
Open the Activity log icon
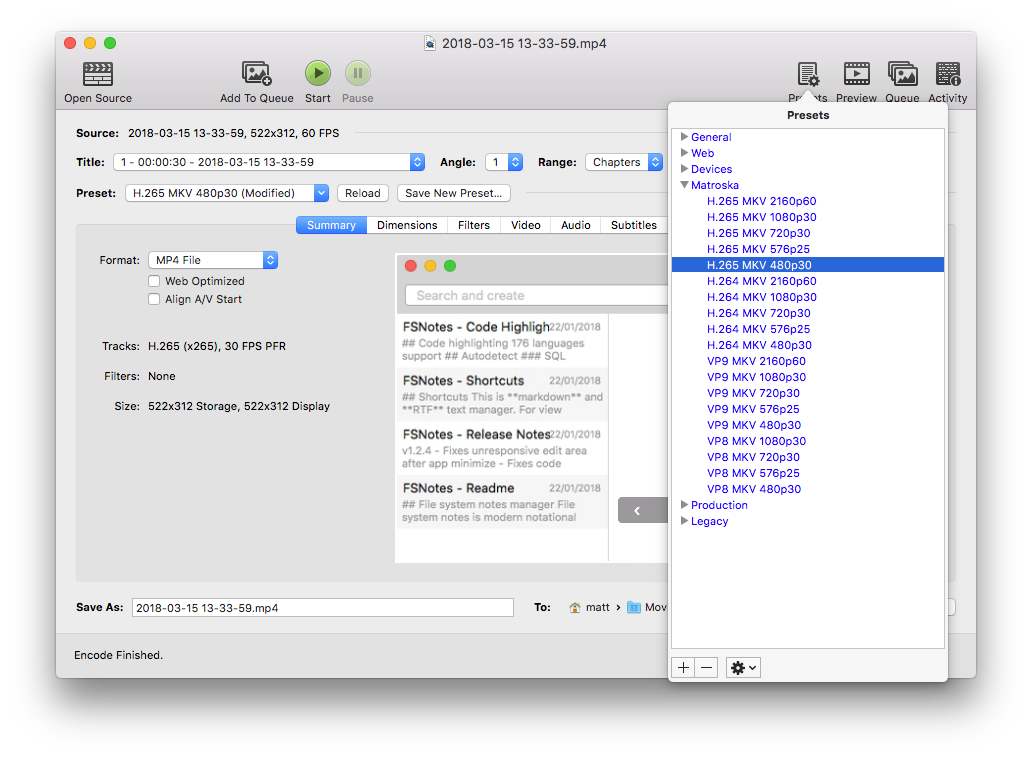click(x=948, y=74)
